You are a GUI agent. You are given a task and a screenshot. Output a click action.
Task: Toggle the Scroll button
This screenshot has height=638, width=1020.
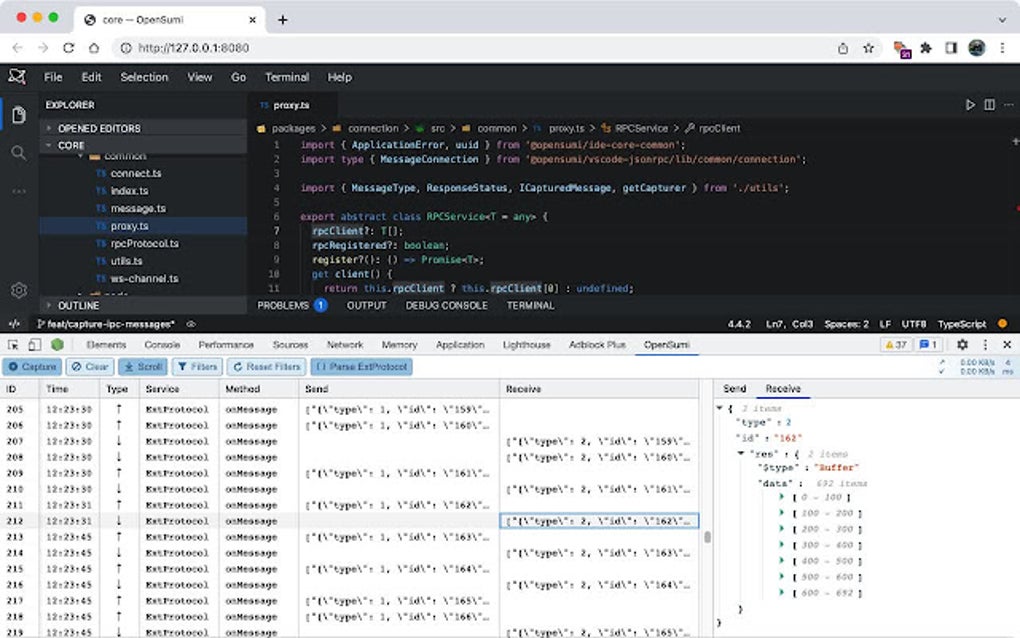pyautogui.click(x=143, y=367)
